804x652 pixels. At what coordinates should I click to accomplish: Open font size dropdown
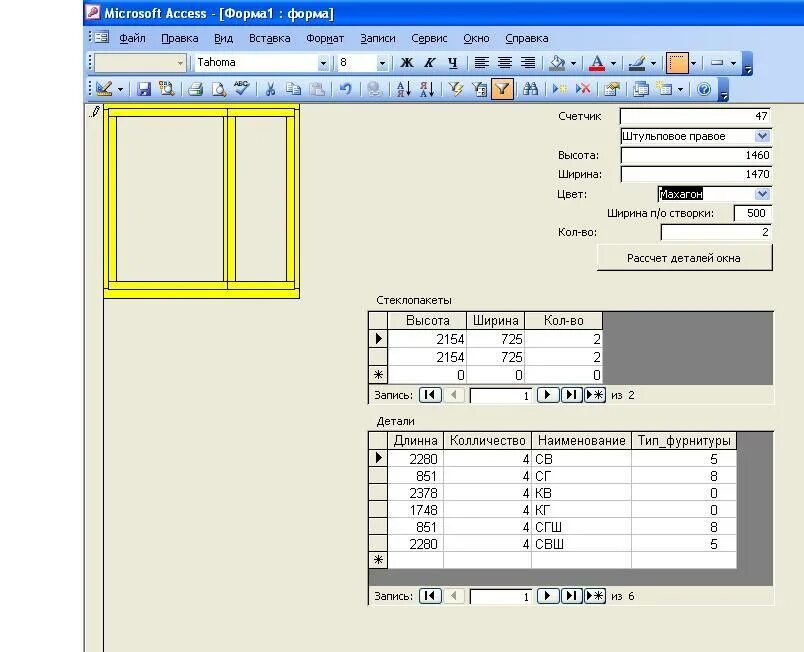point(382,63)
